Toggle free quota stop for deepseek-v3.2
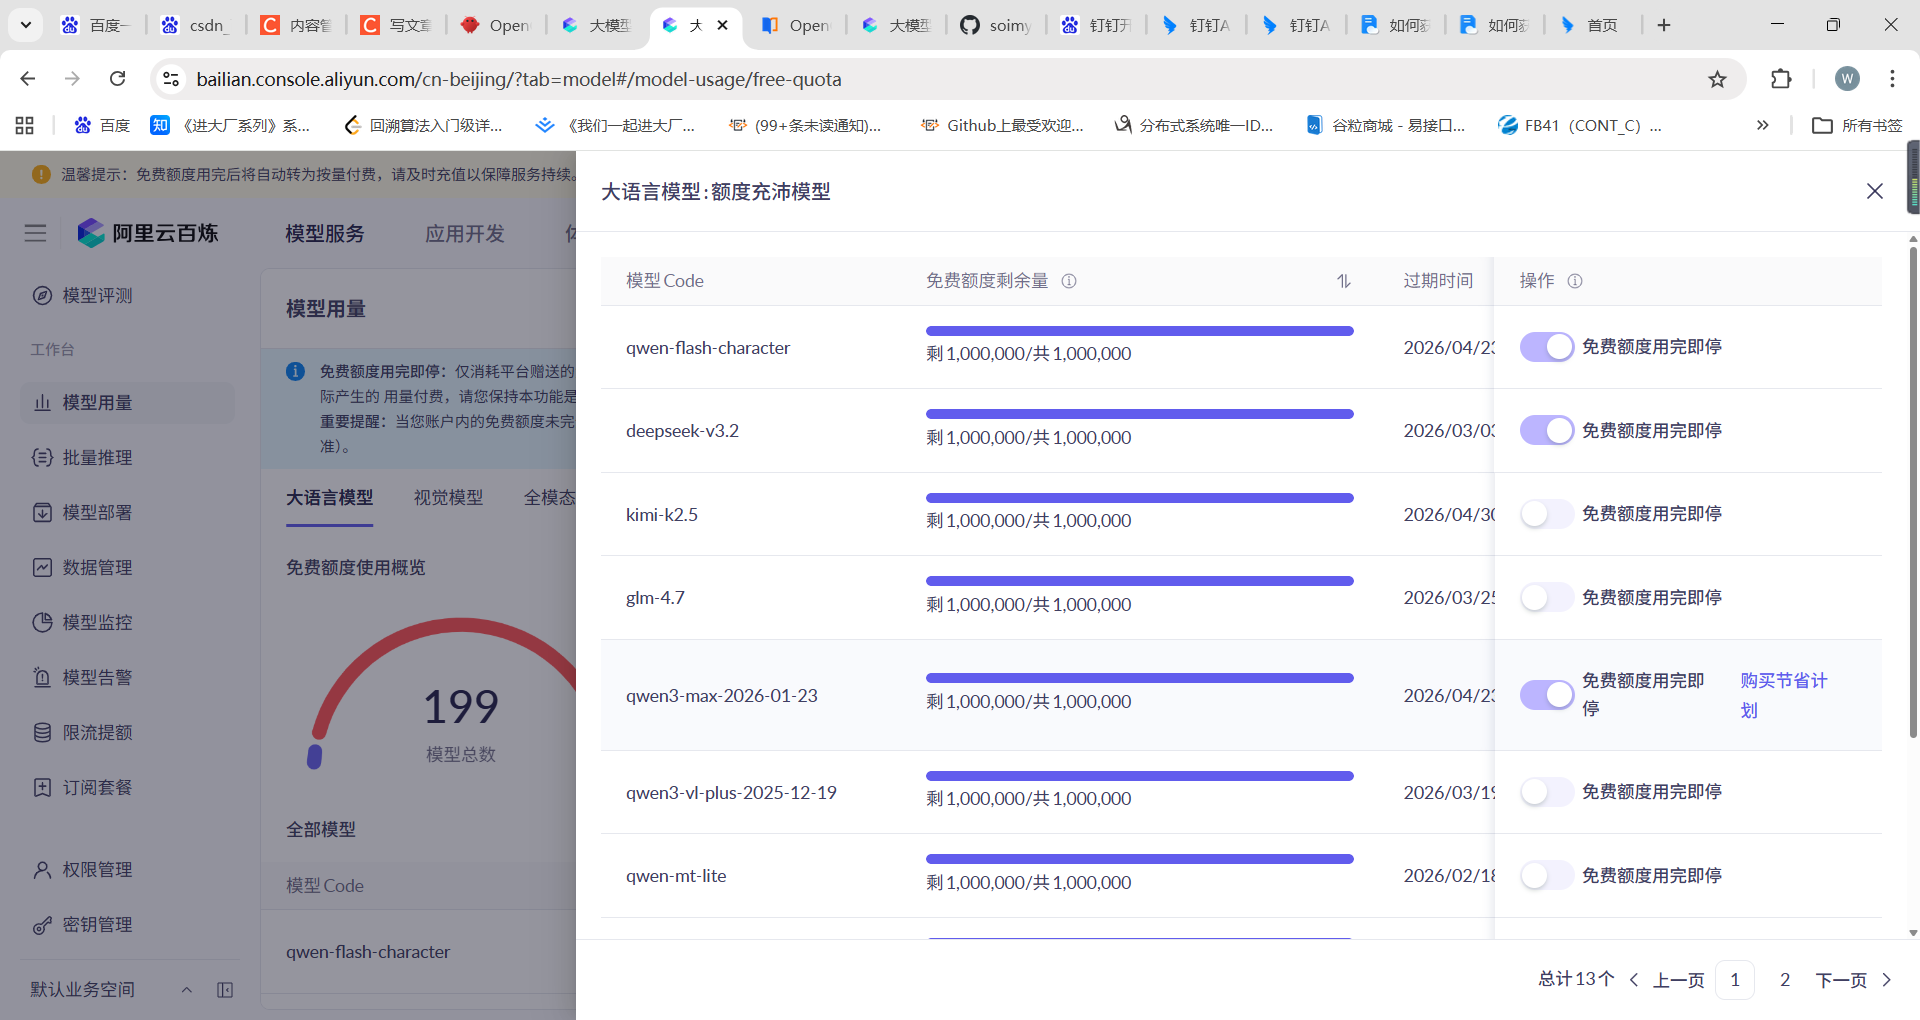Image resolution: width=1920 pixels, height=1020 pixels. point(1547,430)
